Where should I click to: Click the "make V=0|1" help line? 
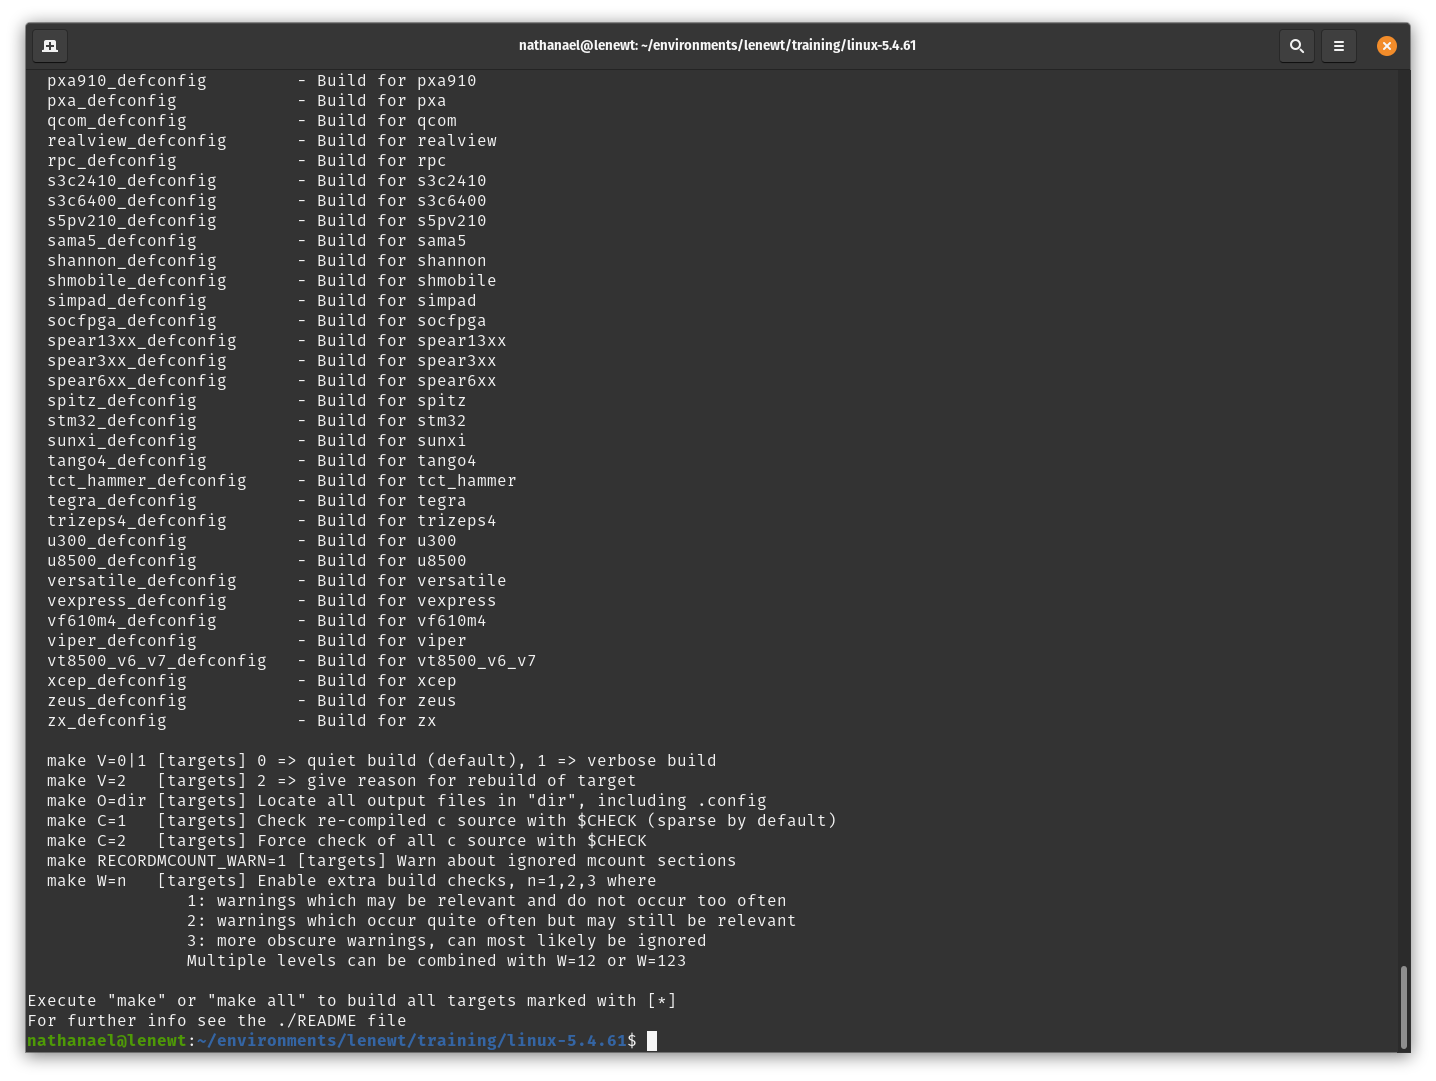pos(96,761)
